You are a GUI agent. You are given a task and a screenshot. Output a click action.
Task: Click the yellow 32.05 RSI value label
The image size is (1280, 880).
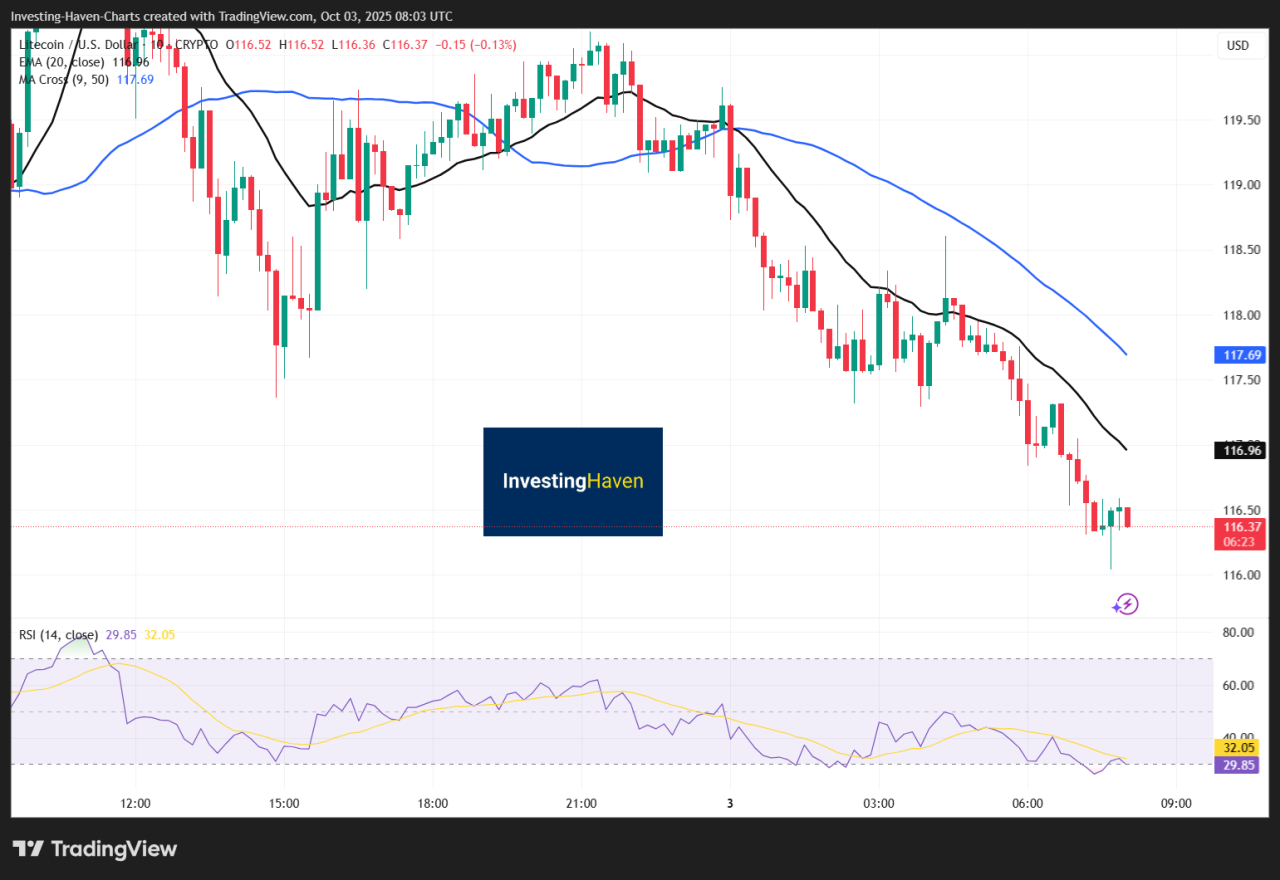(1240, 747)
